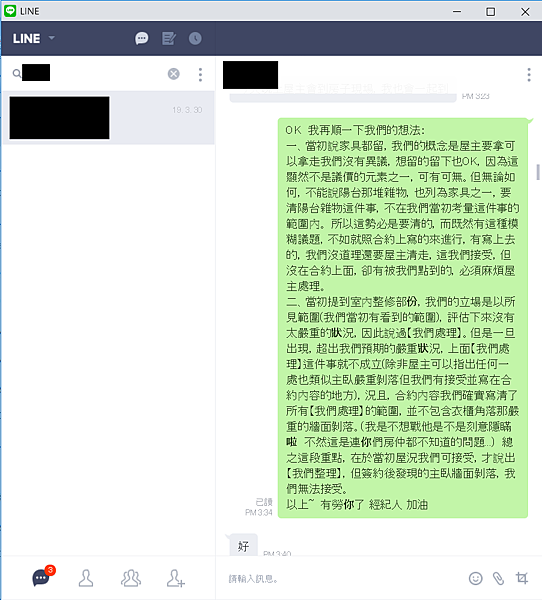Start screen capture with the crop icon
Image resolution: width=542 pixels, height=600 pixels.
tap(522, 578)
